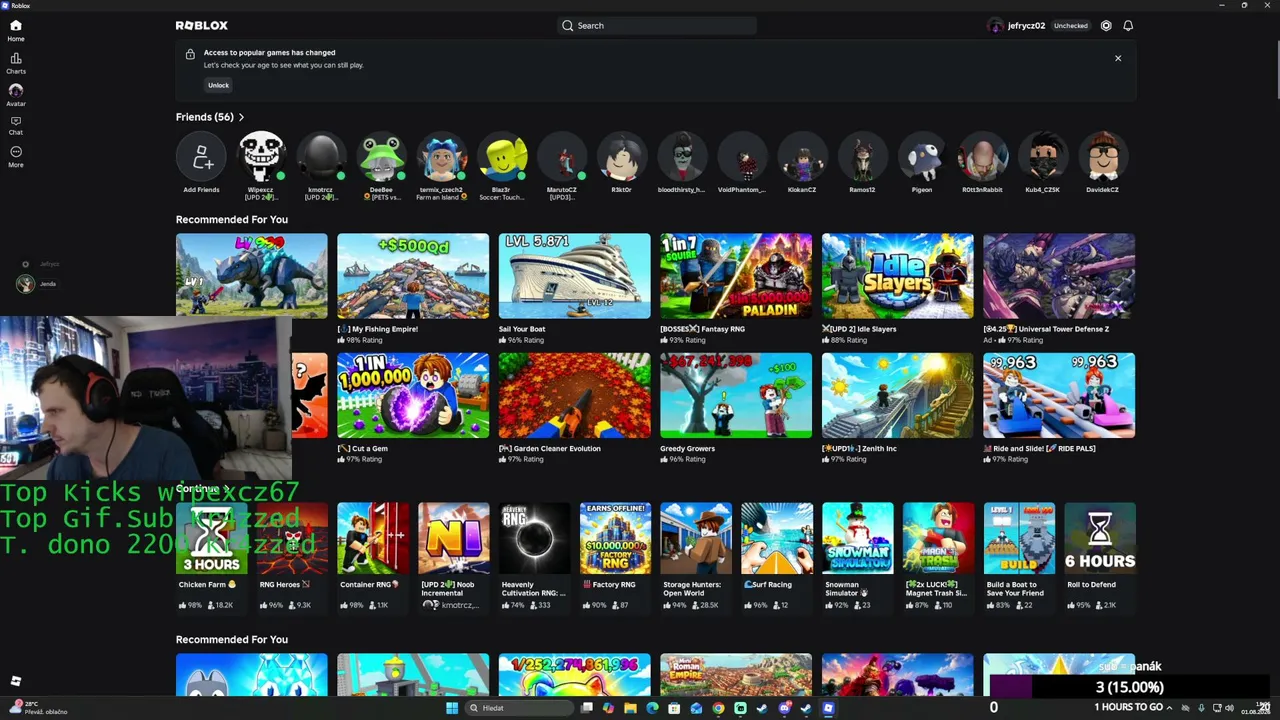Viewport: 1280px width, 720px height.
Task: Continue playing Storage Hunters: Open World
Action: (696, 539)
